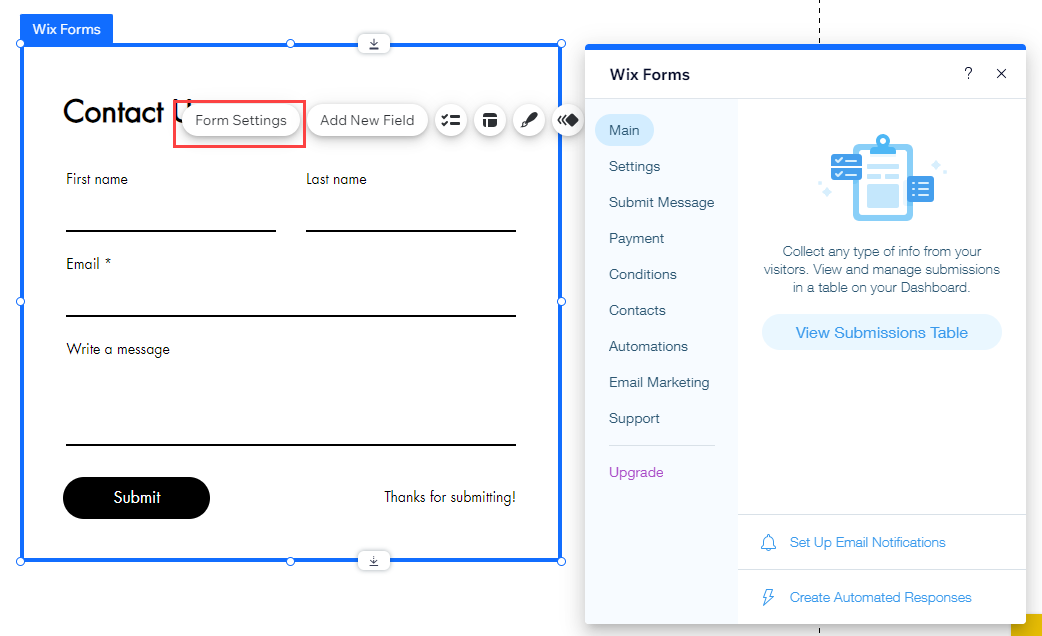Click the clipboard illustration in Main panel
Viewport: 1042px width, 636px height.
[x=882, y=177]
